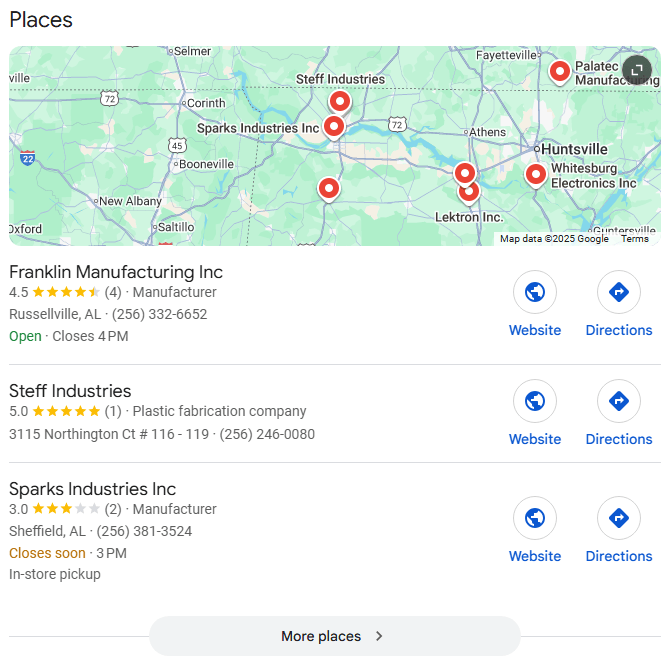Open the Steff Industries listing title
The height and width of the screenshot is (661, 671).
70,391
